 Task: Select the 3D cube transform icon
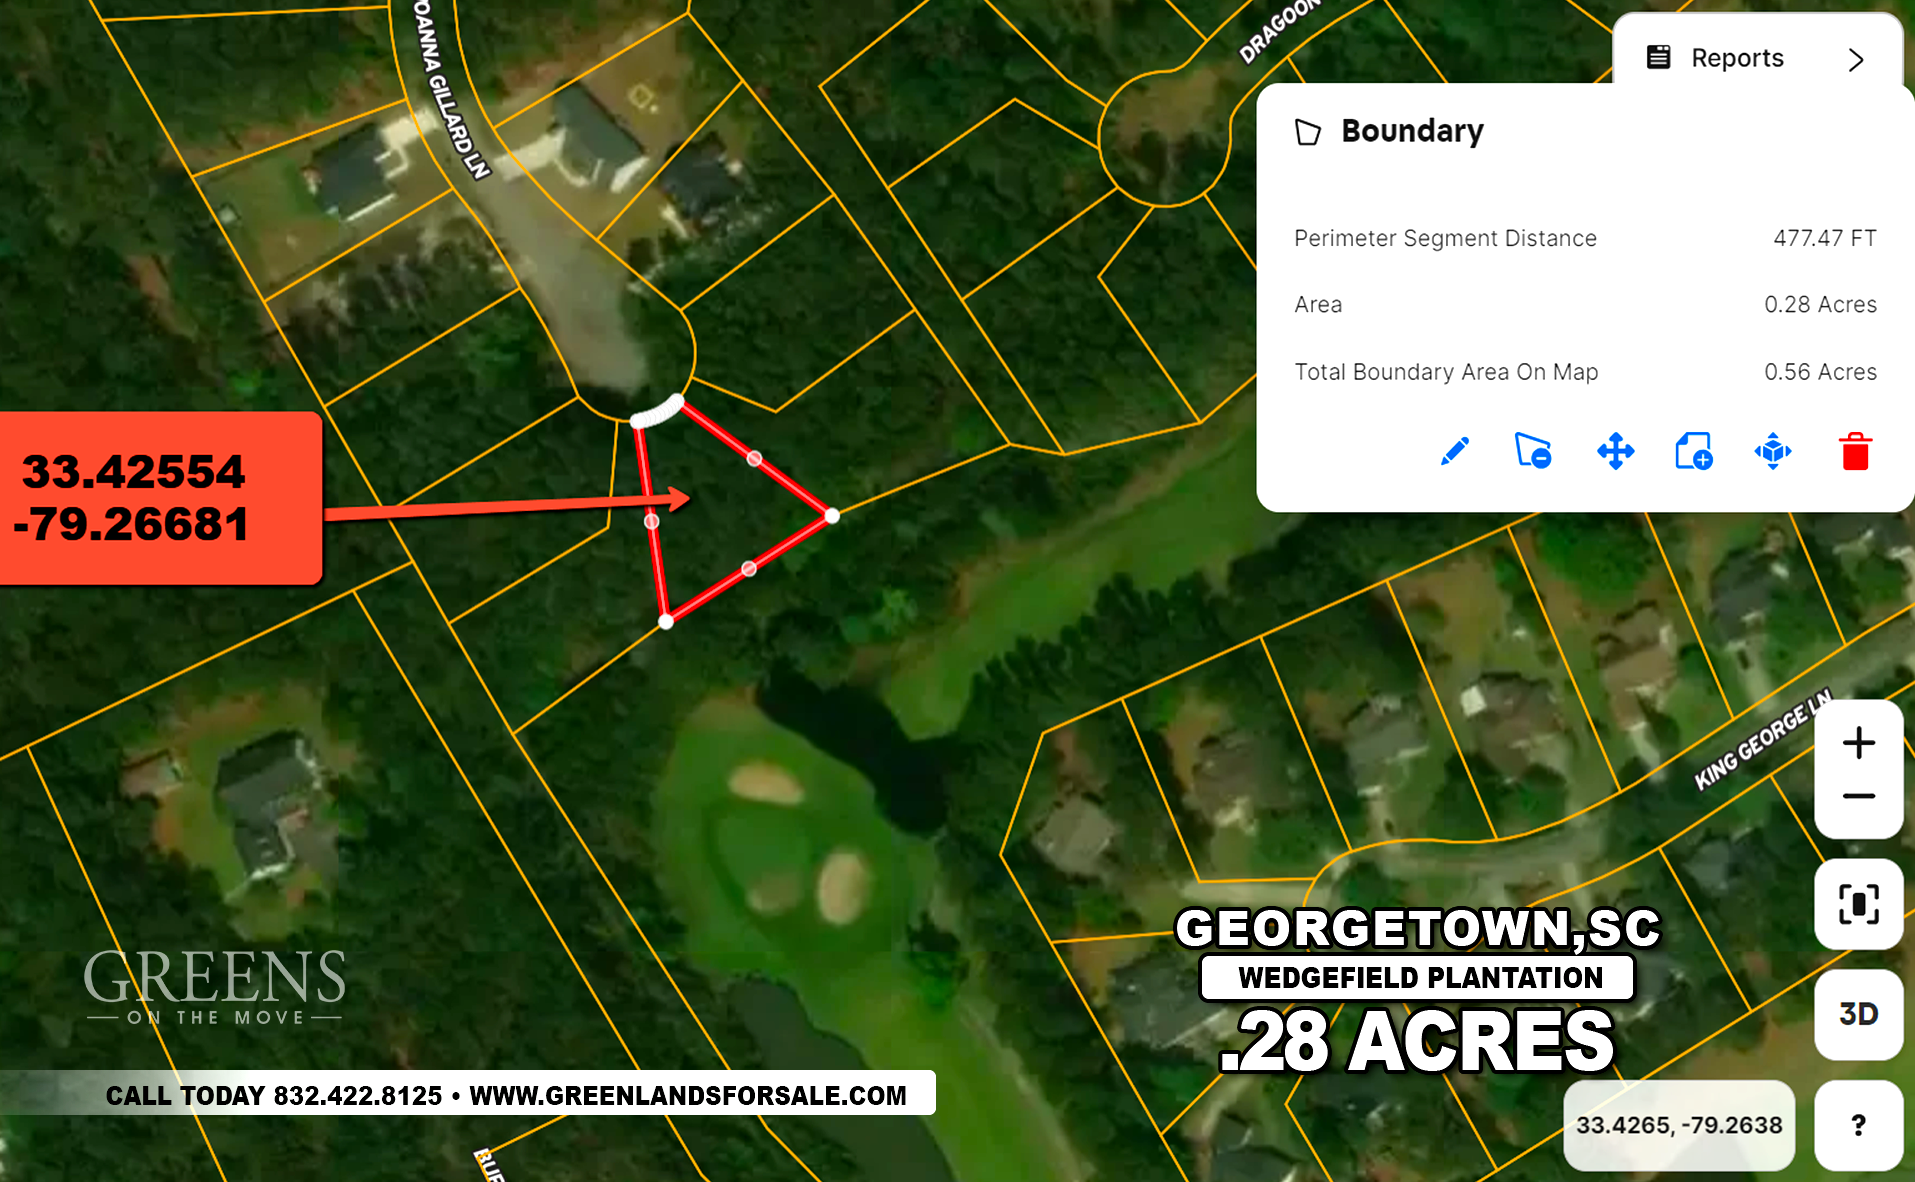click(x=1773, y=451)
